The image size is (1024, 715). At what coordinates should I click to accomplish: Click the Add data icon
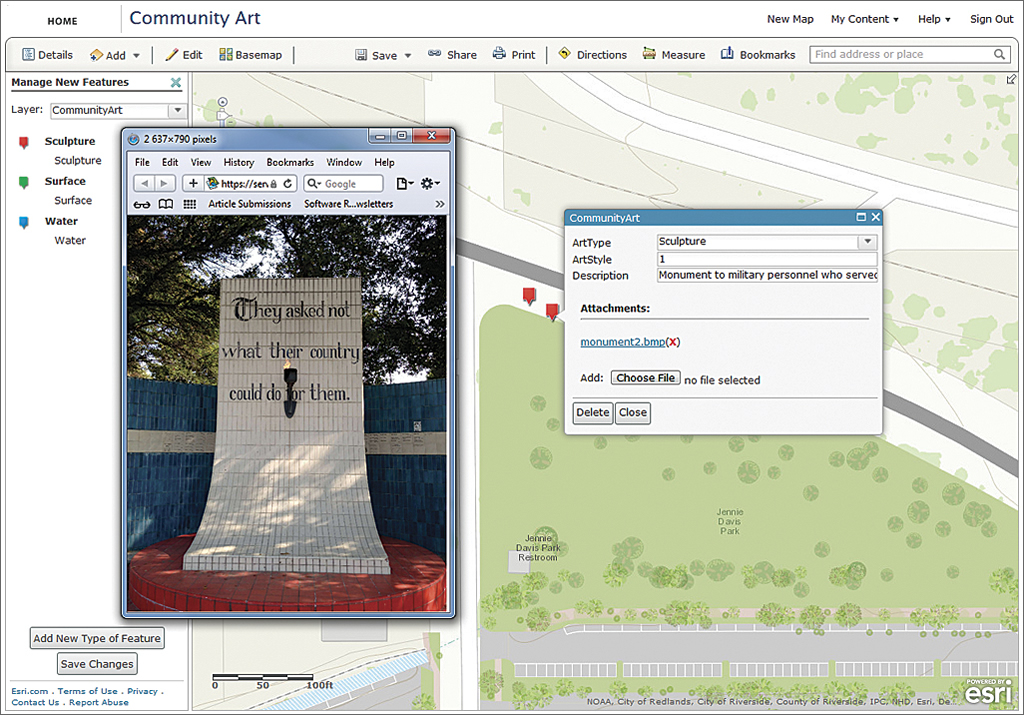point(96,55)
